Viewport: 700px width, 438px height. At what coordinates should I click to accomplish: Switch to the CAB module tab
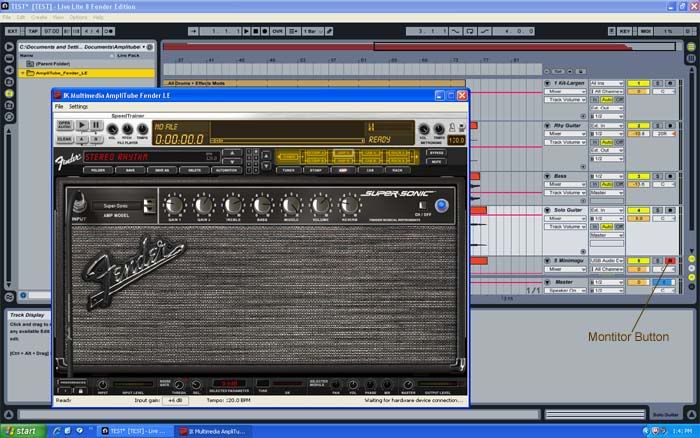click(x=370, y=170)
